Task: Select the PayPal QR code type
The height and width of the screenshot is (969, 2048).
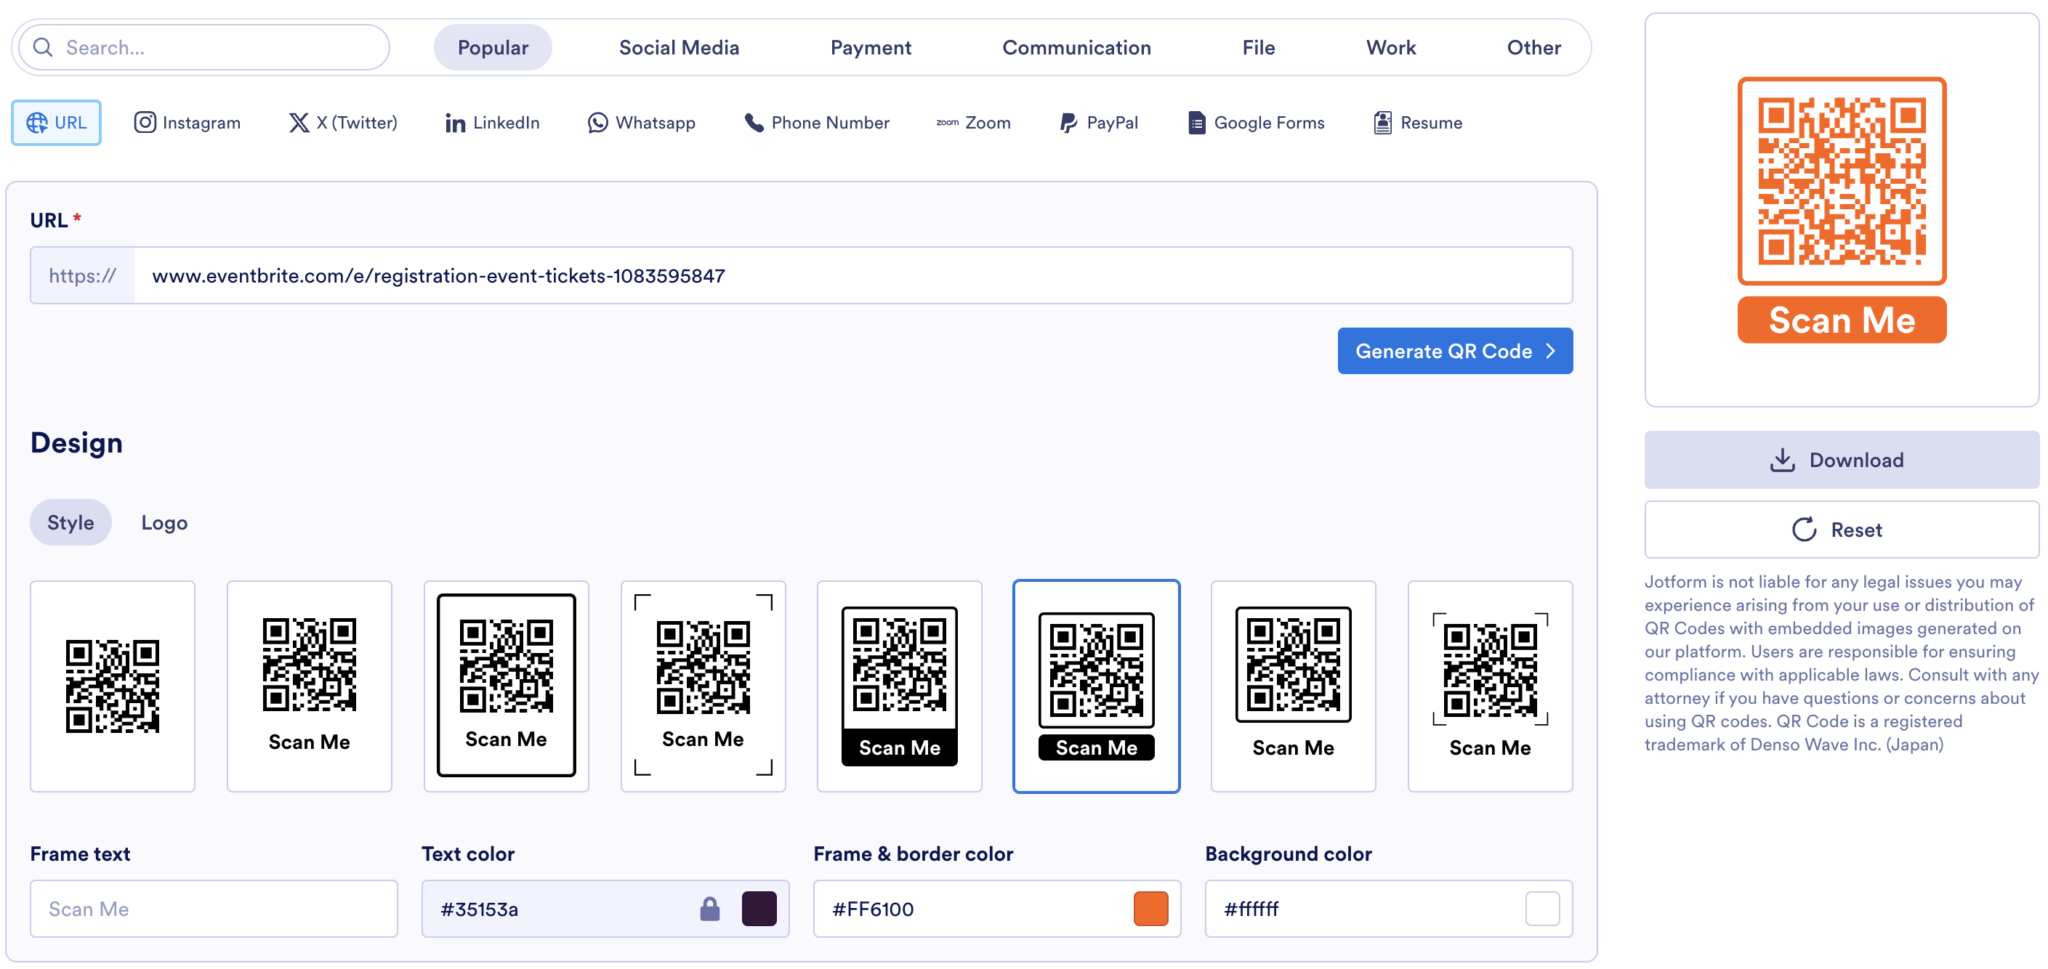Action: click(1098, 122)
